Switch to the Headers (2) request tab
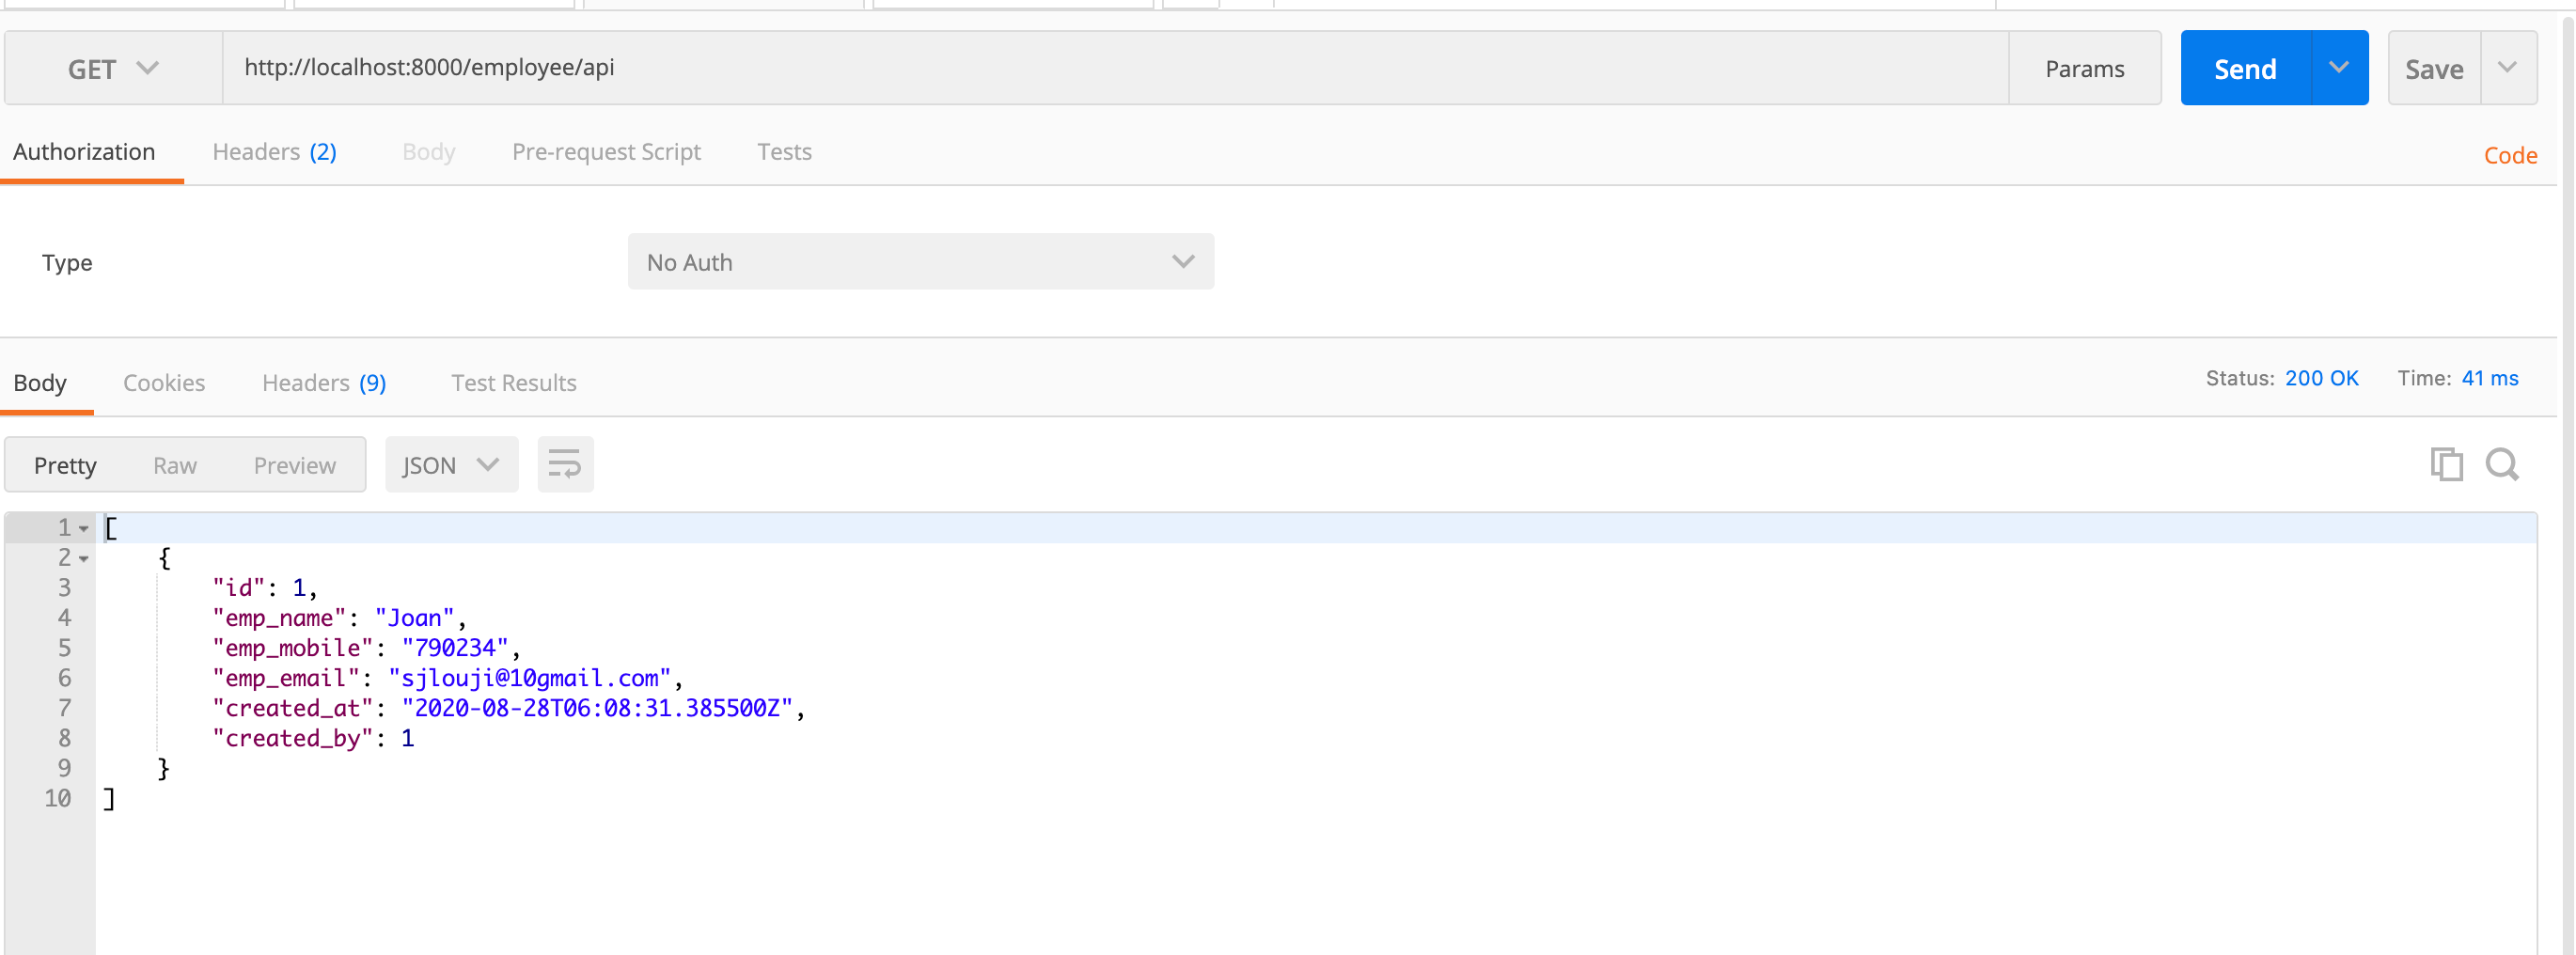The height and width of the screenshot is (955, 2576). point(274,151)
